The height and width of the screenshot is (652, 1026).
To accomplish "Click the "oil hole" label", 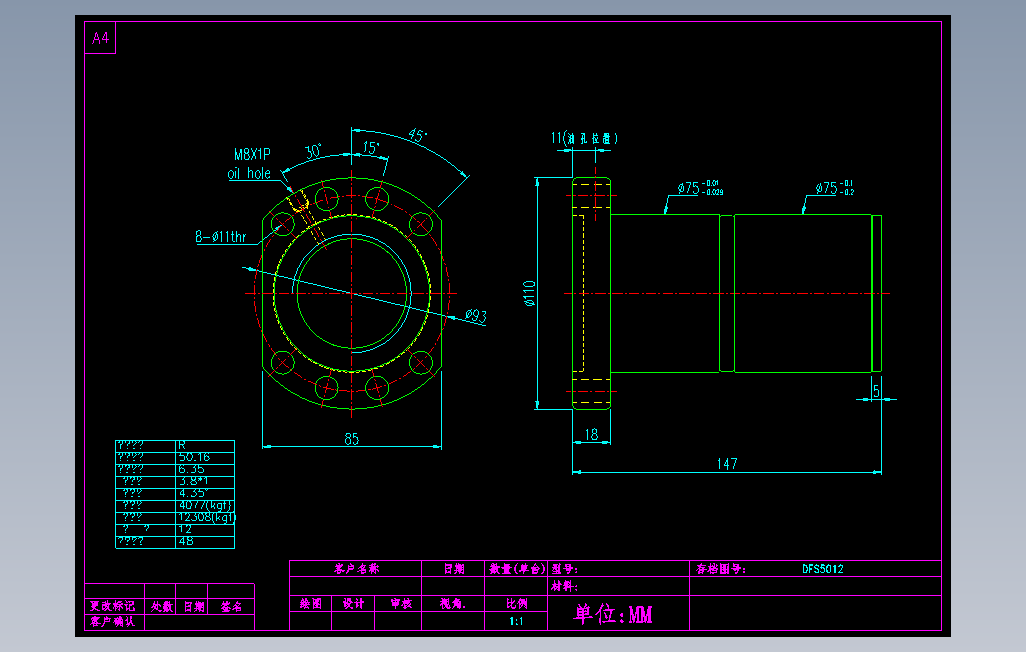I will (x=249, y=173).
